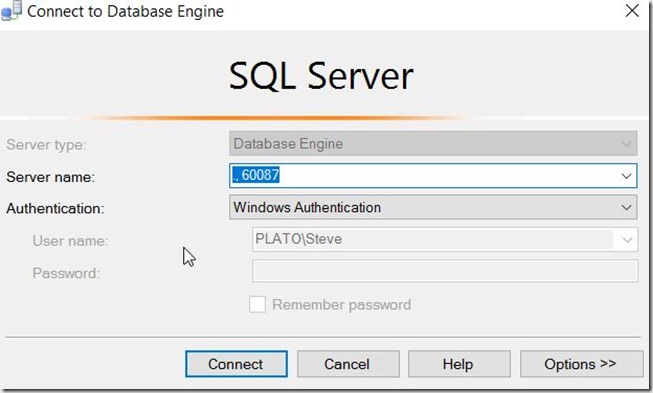Select the Windows Authentication combo box
The width and height of the screenshot is (653, 393).
pyautogui.click(x=433, y=207)
